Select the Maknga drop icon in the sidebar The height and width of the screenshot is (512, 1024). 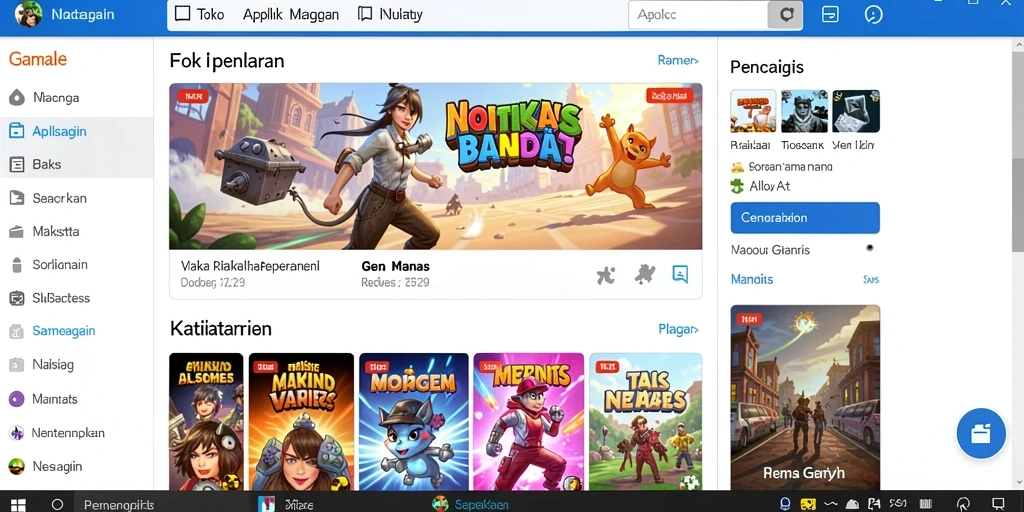[16, 98]
